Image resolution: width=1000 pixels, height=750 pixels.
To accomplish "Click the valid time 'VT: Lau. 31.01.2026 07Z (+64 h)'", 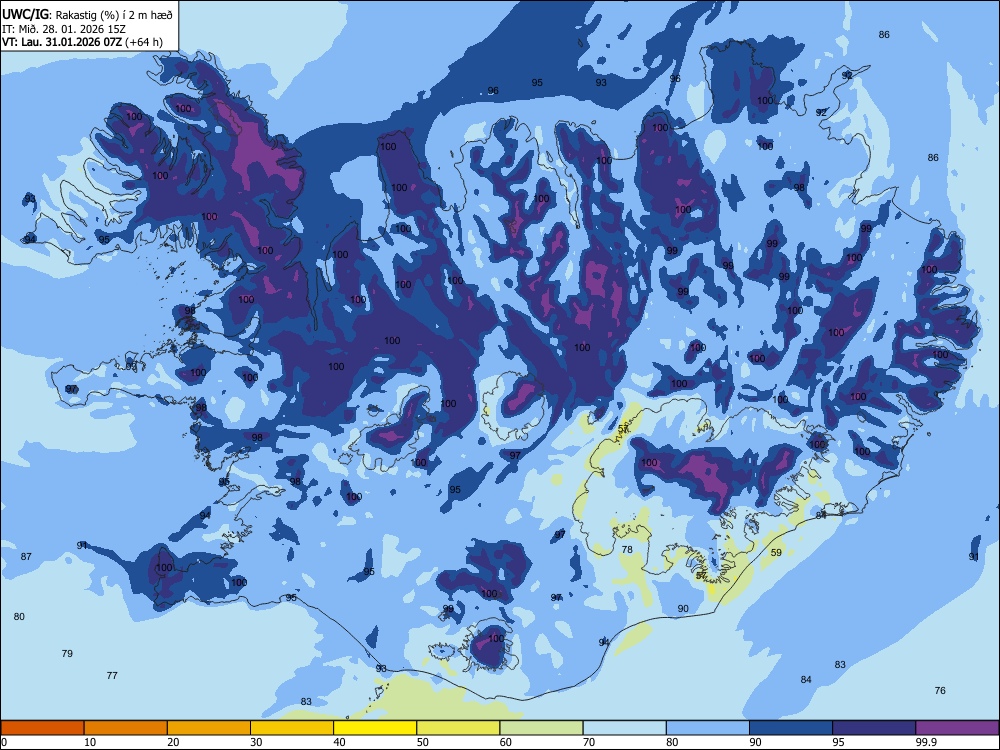I will (82, 43).
